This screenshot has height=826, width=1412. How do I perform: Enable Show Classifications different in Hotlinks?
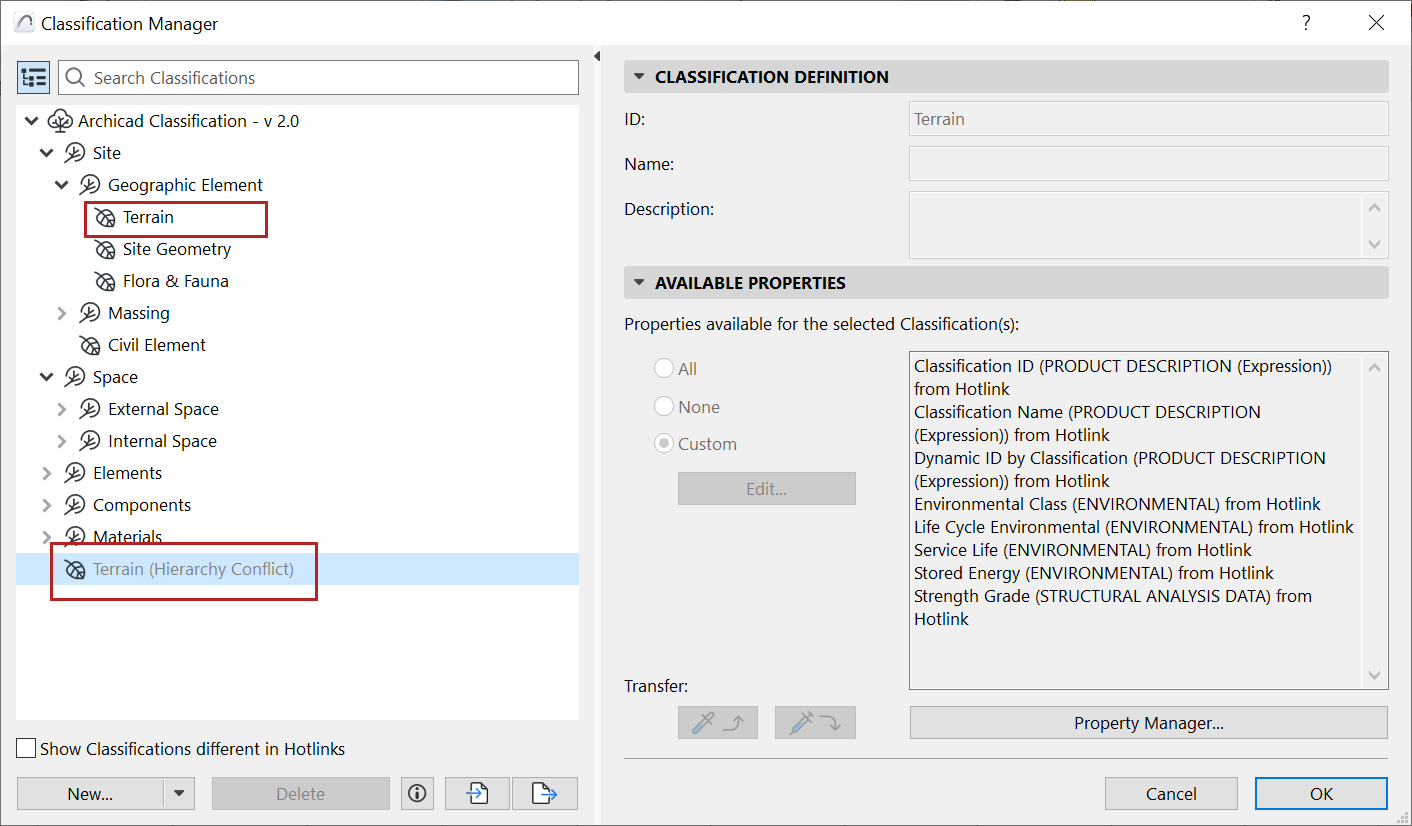(x=26, y=748)
